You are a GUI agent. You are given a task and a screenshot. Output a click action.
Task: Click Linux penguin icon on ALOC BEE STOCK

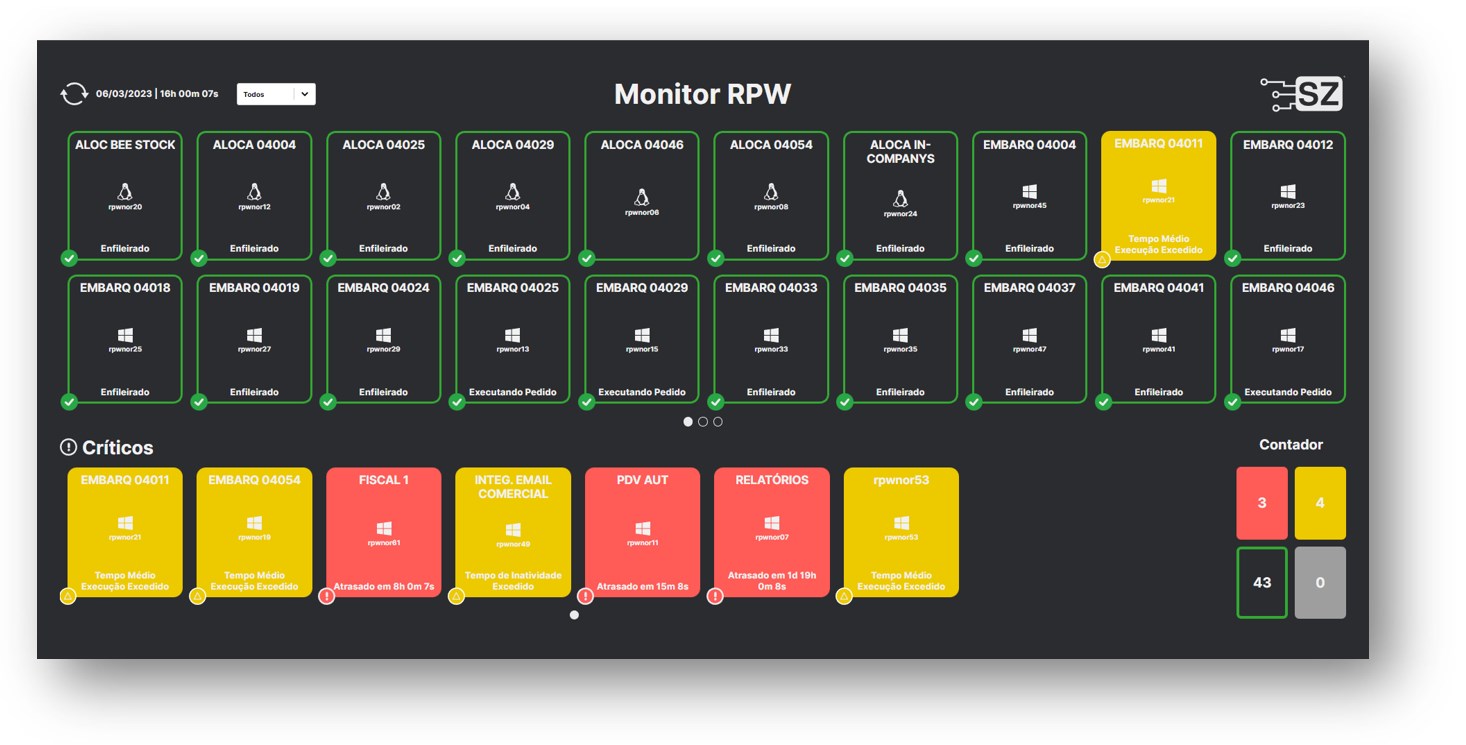pos(125,192)
